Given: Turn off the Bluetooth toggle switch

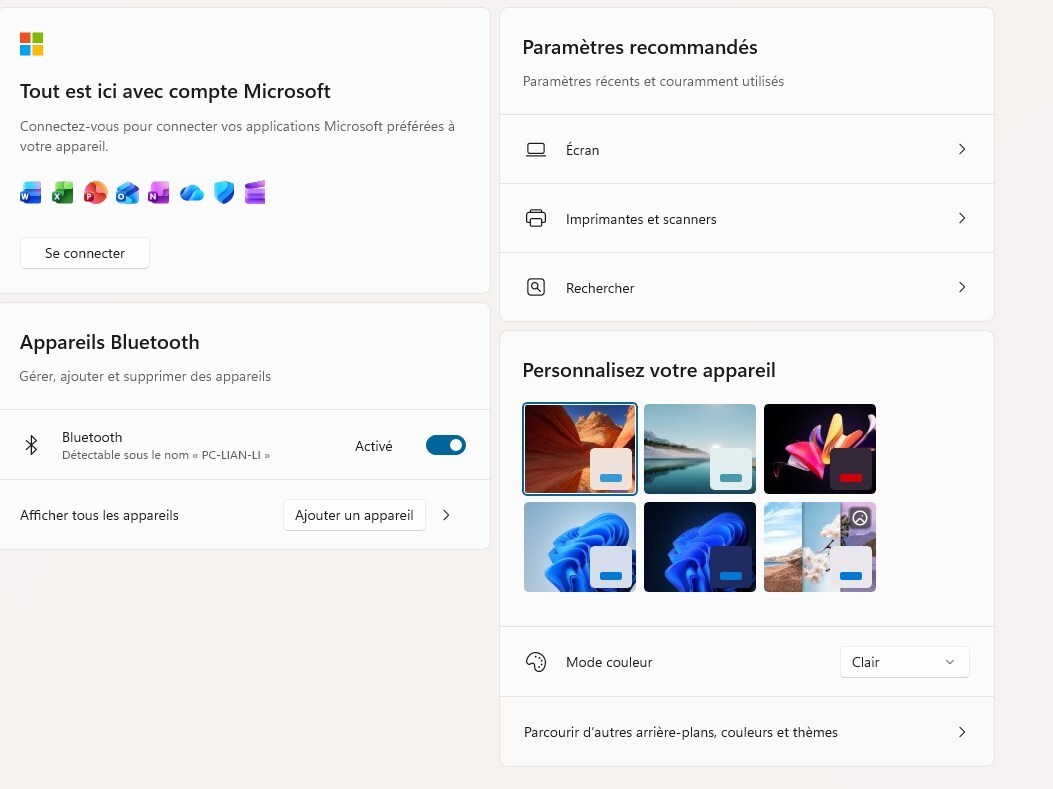Looking at the screenshot, I should click(x=445, y=446).
